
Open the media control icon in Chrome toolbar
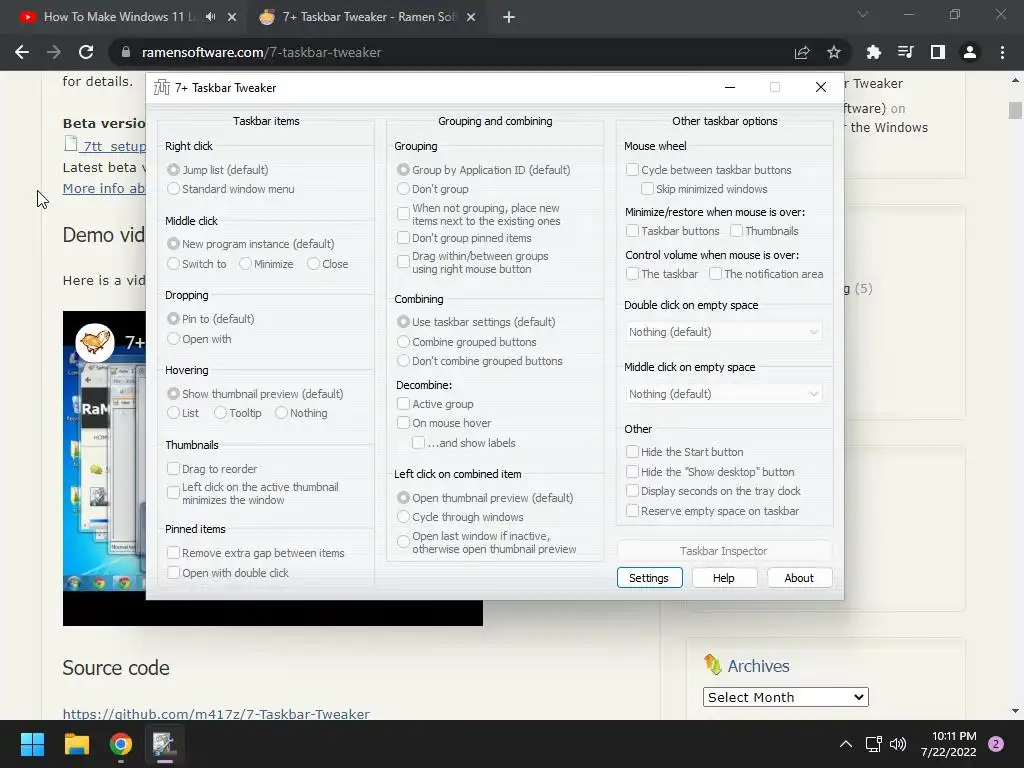905,52
